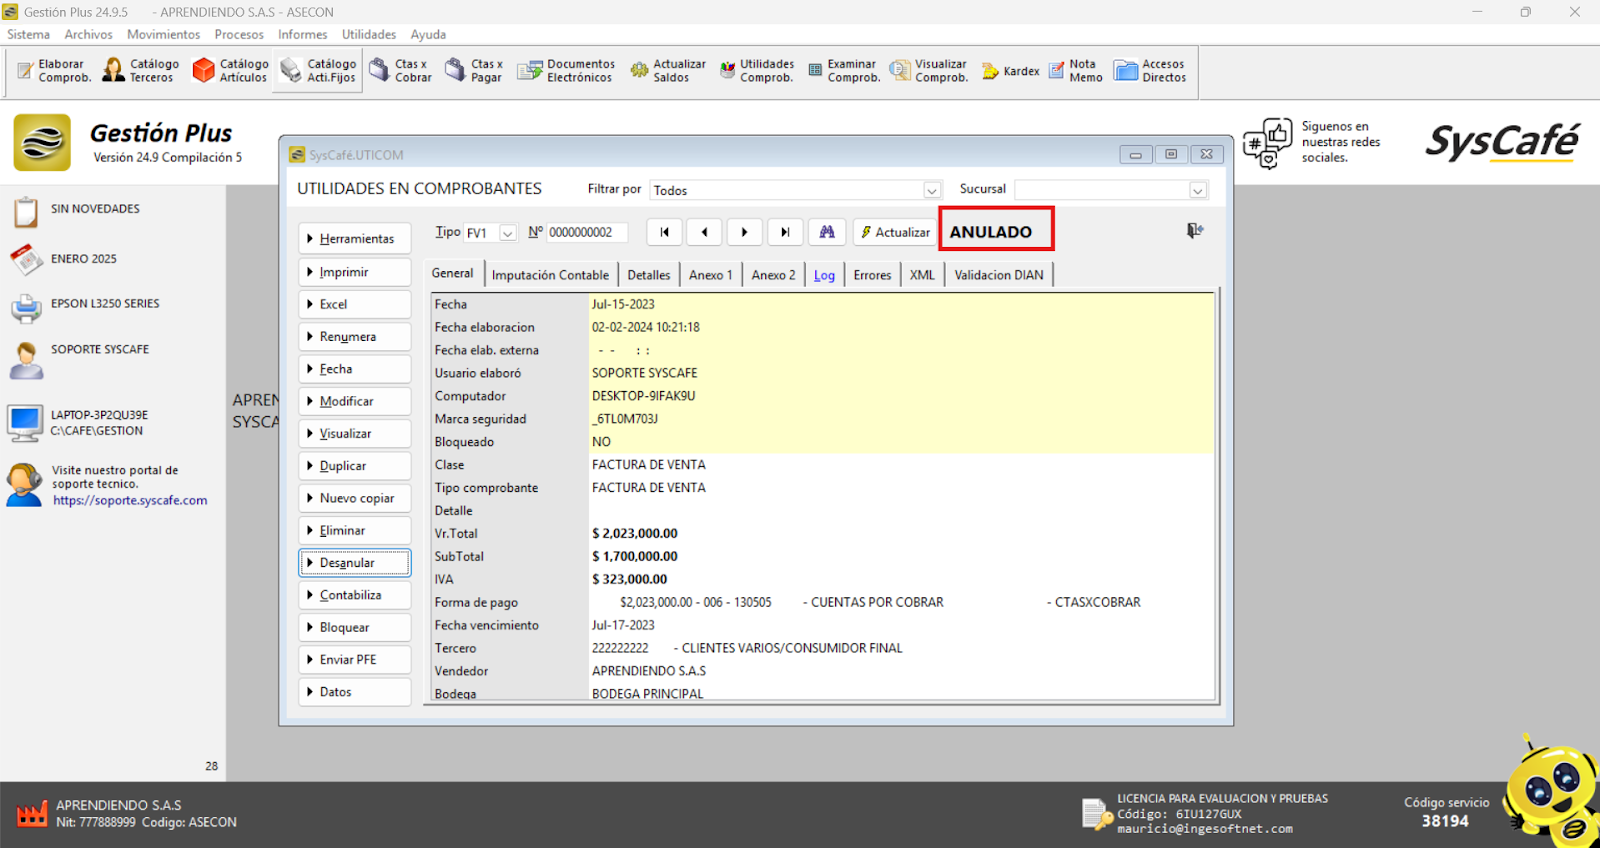The image size is (1600, 848).
Task: Open Documentos Electrónicos toolbar icon
Action: (566, 71)
